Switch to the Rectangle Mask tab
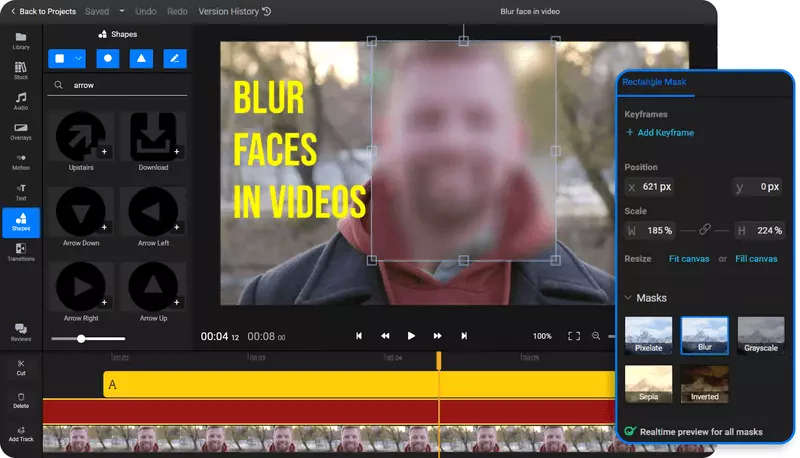 pos(654,82)
